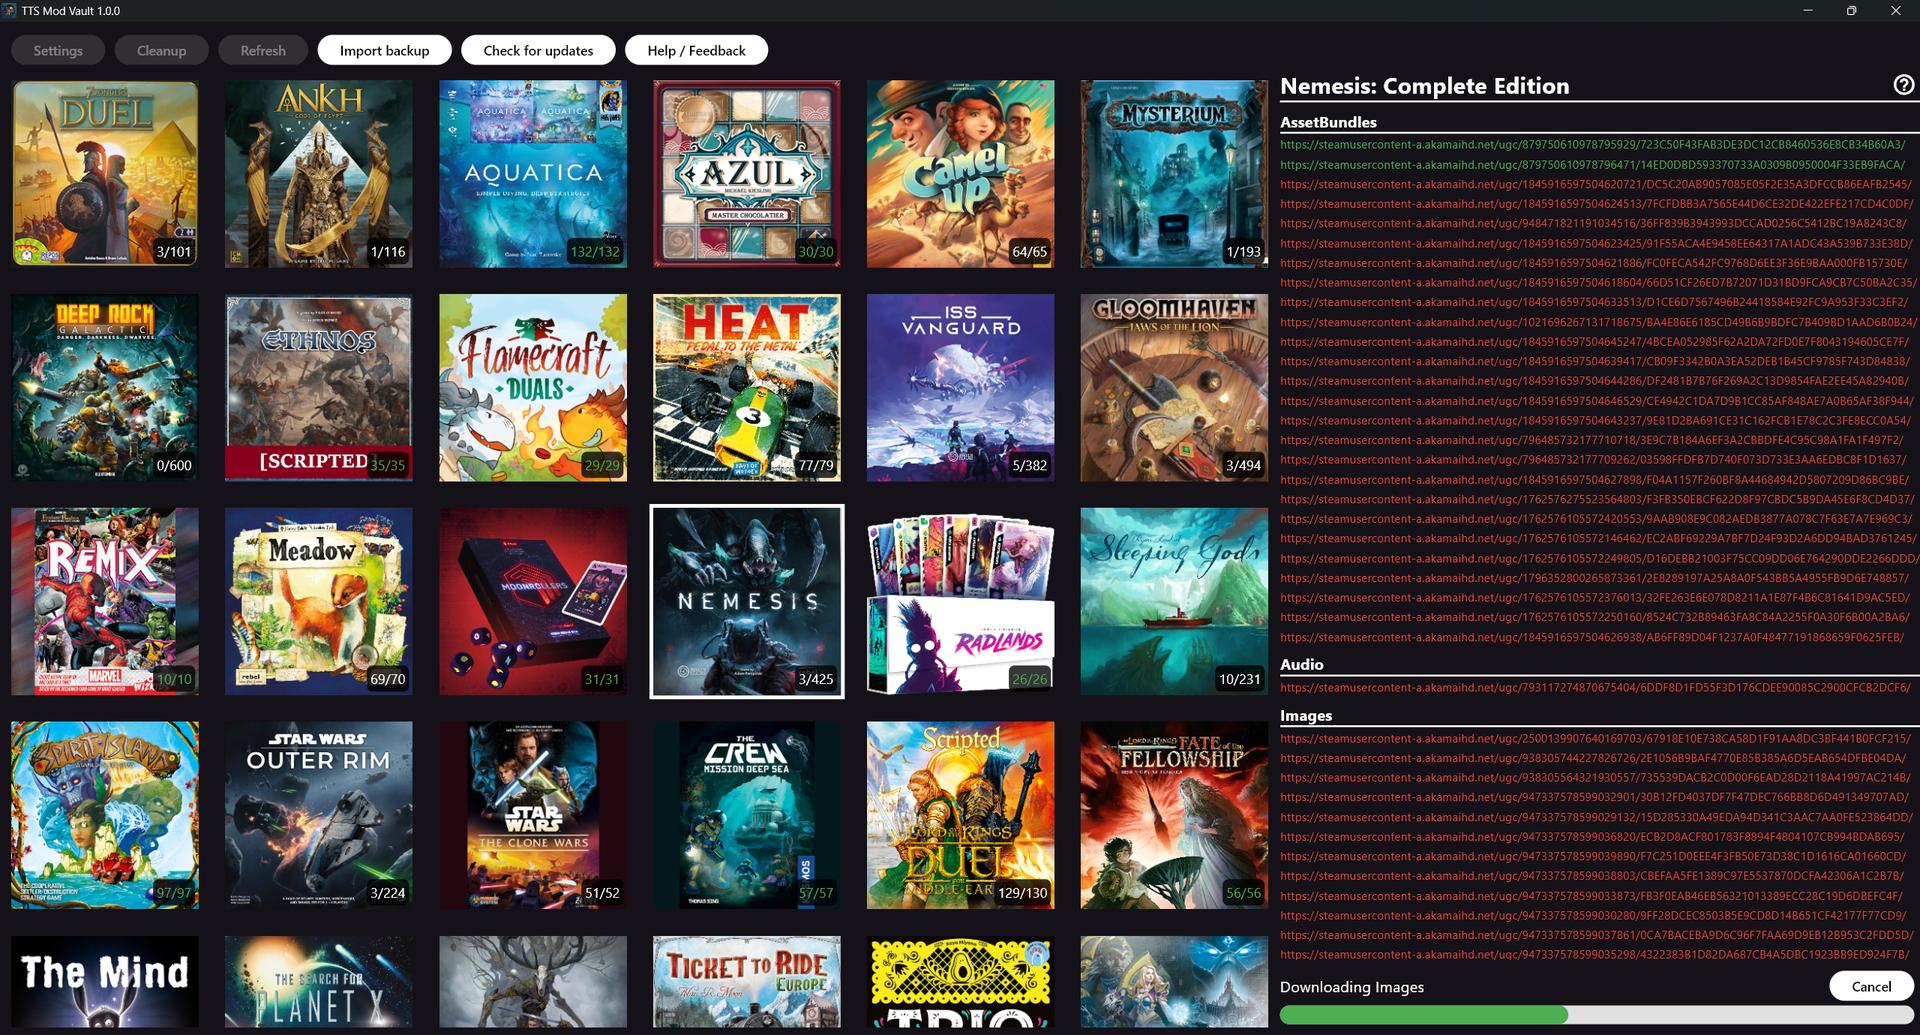The width and height of the screenshot is (1920, 1035).
Task: Select The Crew Mission Deep Sea thumbnail
Action: [747, 816]
